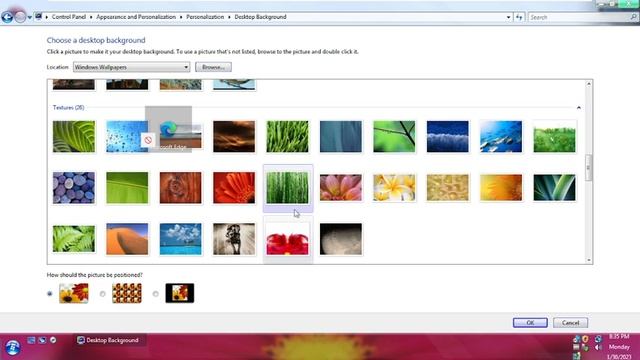Viewport: 640px width, 360px height.
Task: Select the Center position radio button
Action: [x=156, y=293]
